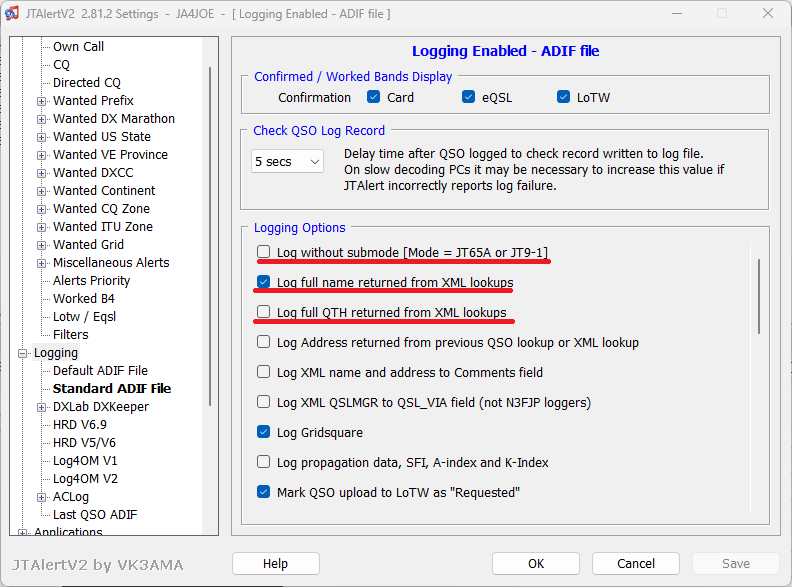Enable Log full QTH from XML lookups
The width and height of the screenshot is (792, 587).
(263, 312)
